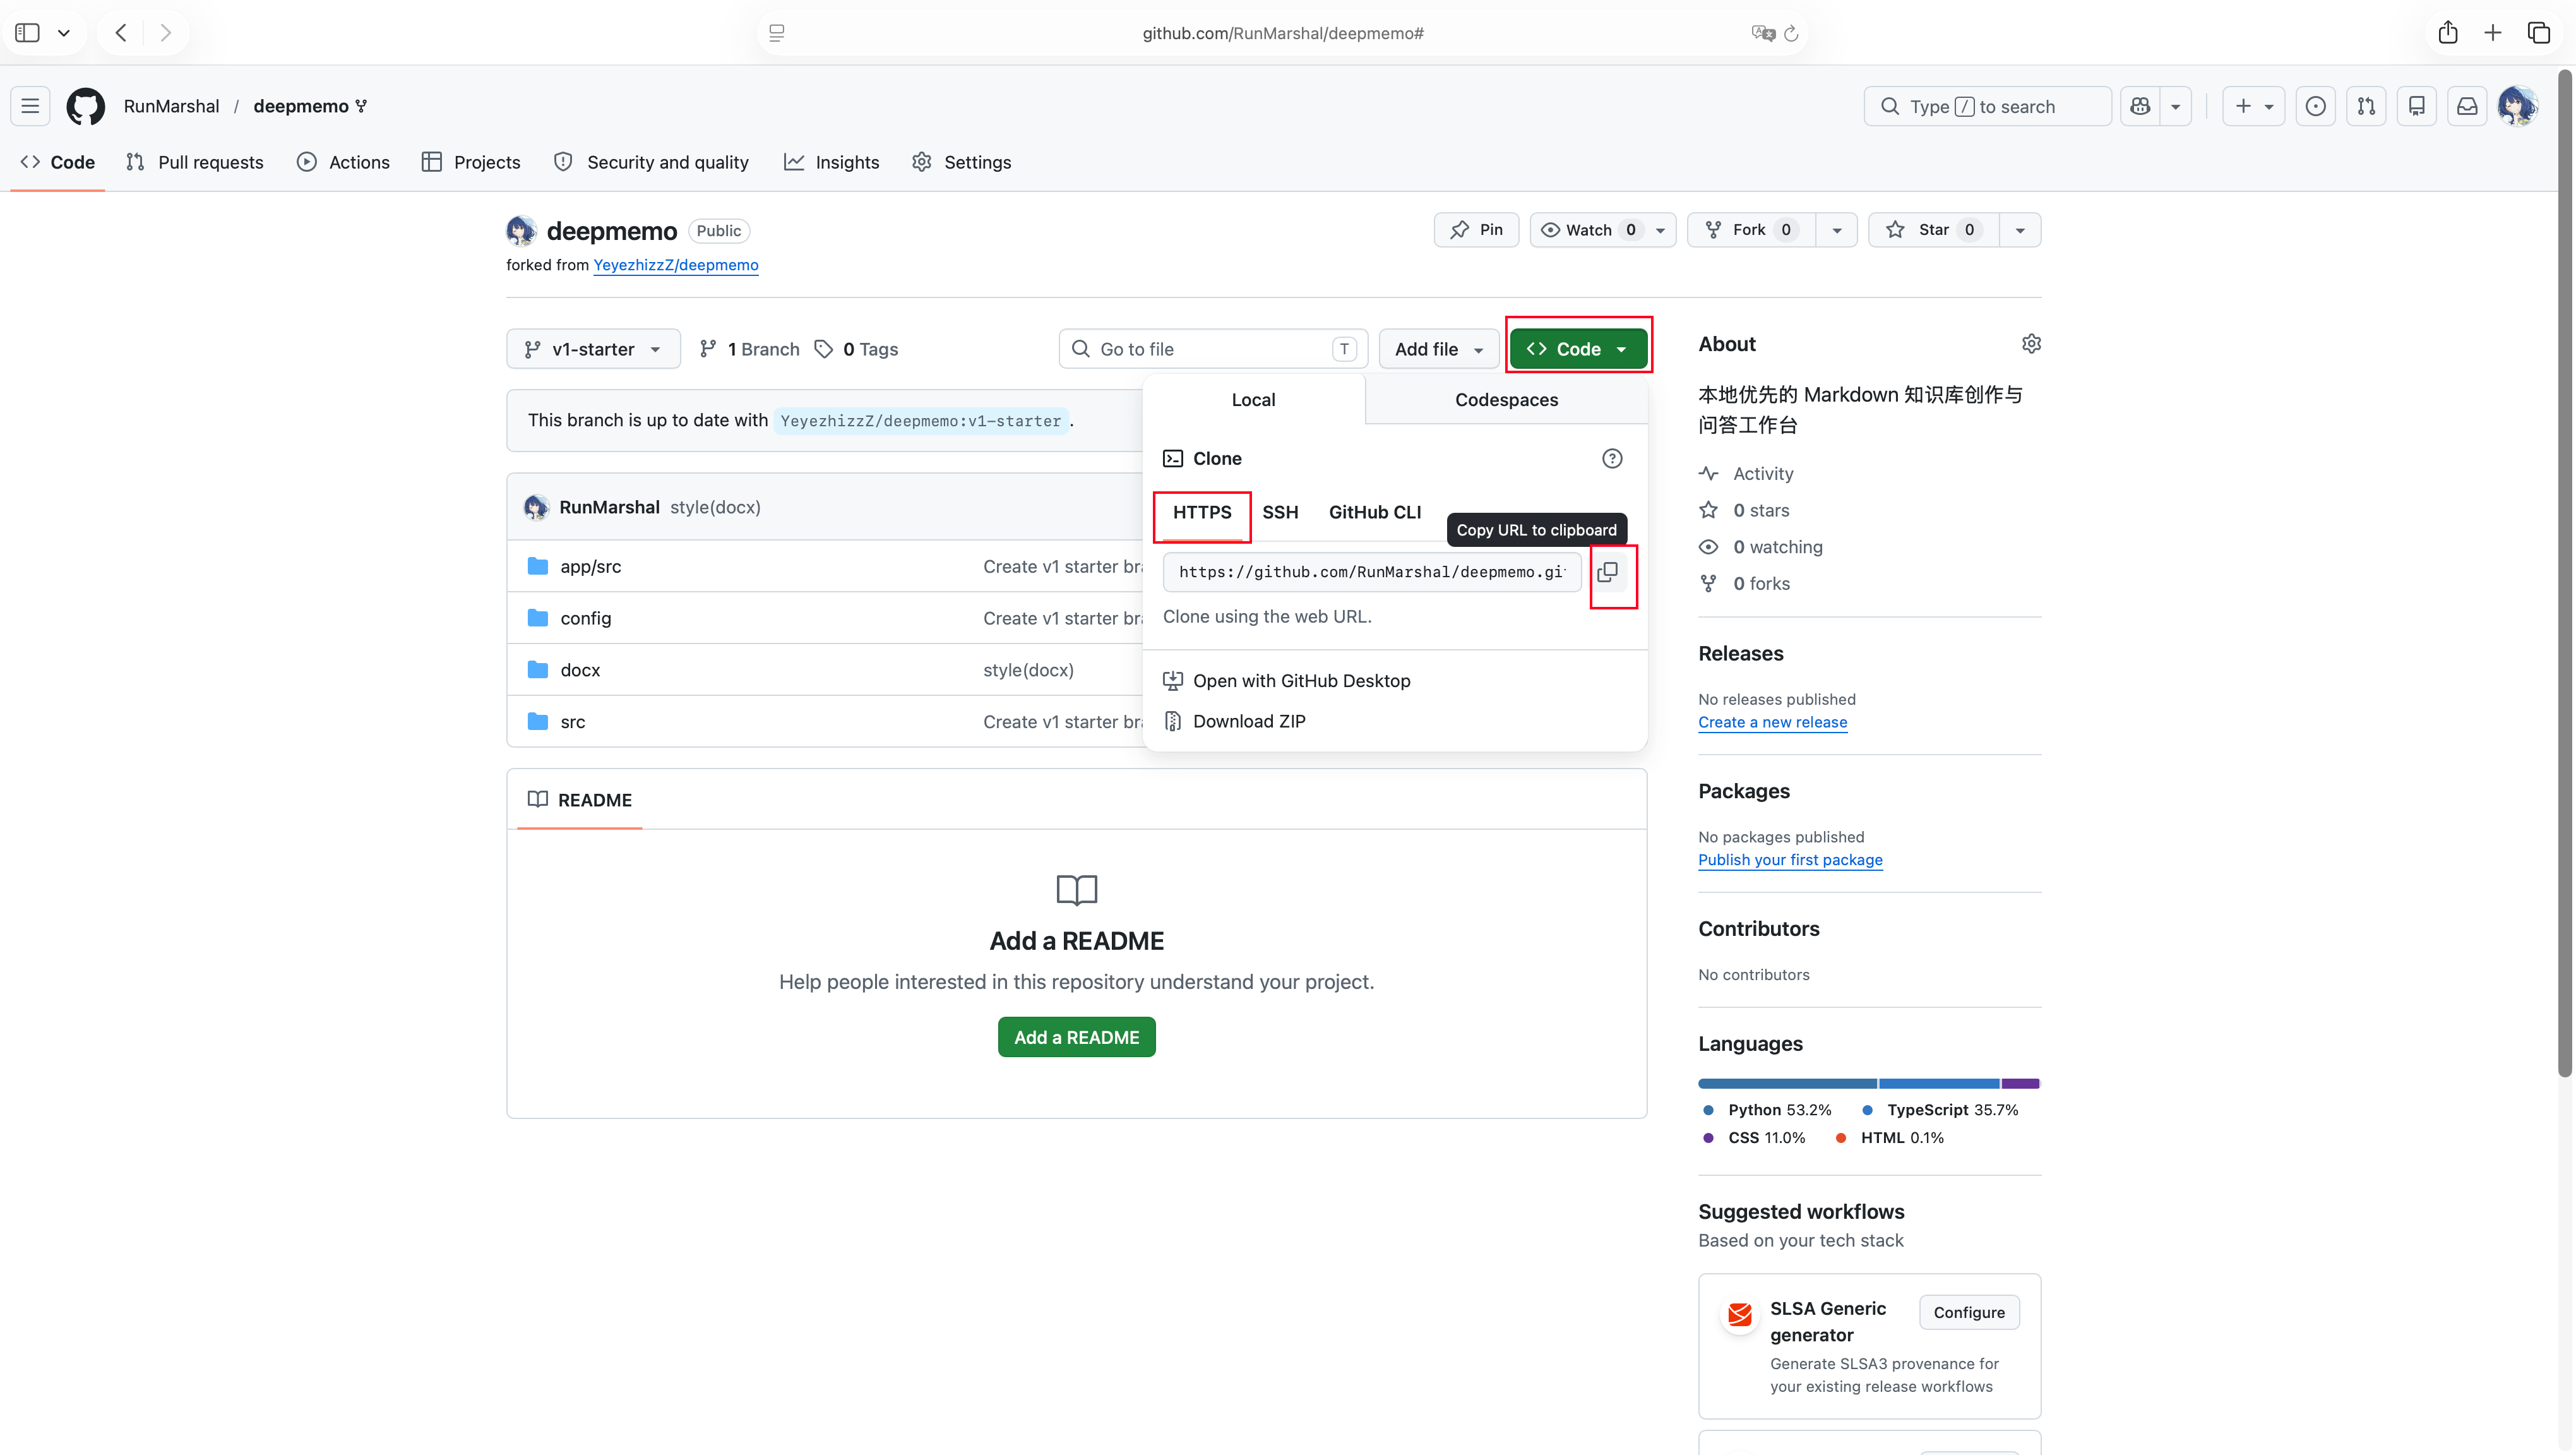The image size is (2576, 1455).
Task: Open repository About settings gear
Action: pos(2031,344)
